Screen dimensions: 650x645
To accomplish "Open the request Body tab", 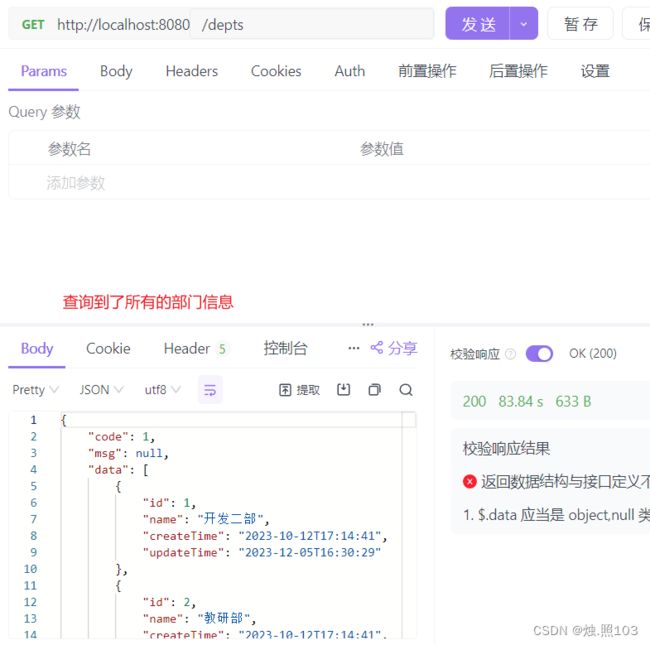I will [x=116, y=71].
